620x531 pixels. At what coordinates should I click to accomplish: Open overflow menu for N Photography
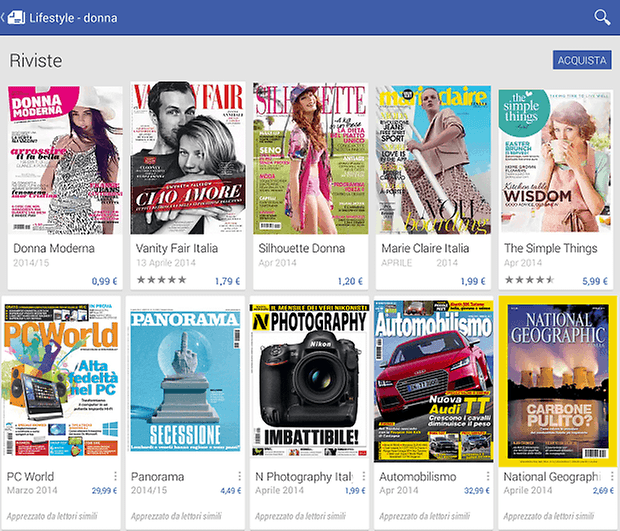pos(363,476)
